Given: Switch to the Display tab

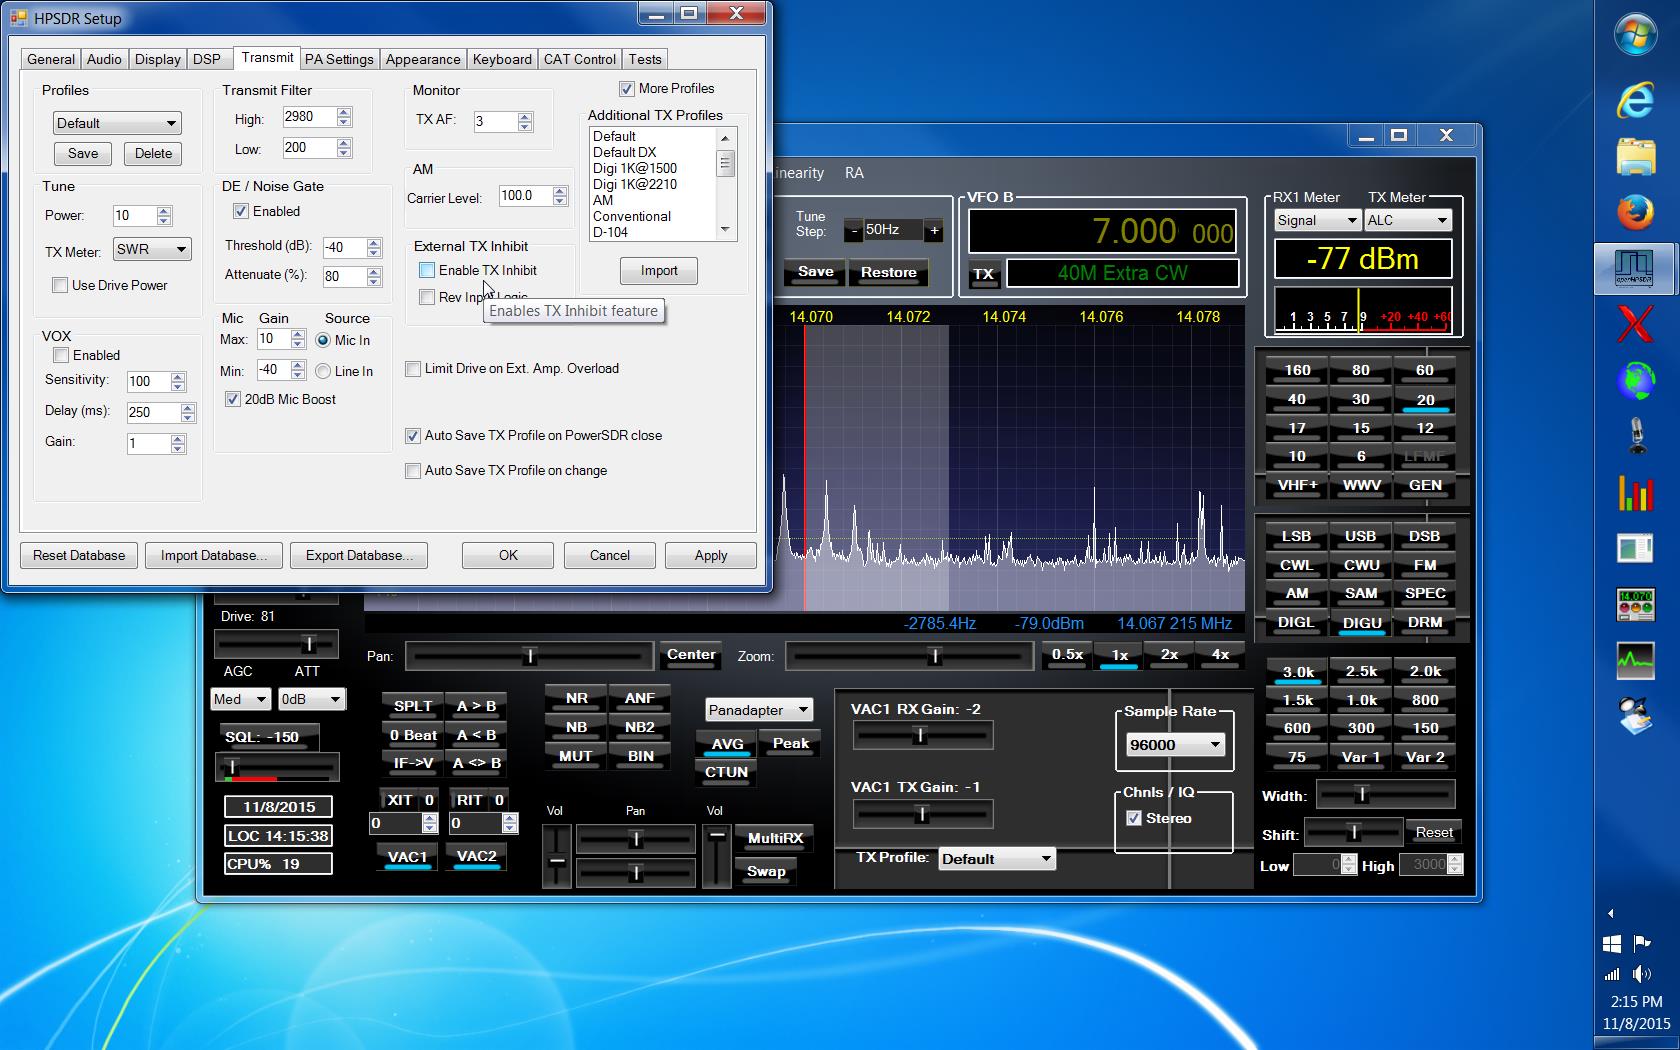Looking at the screenshot, I should [x=158, y=59].
